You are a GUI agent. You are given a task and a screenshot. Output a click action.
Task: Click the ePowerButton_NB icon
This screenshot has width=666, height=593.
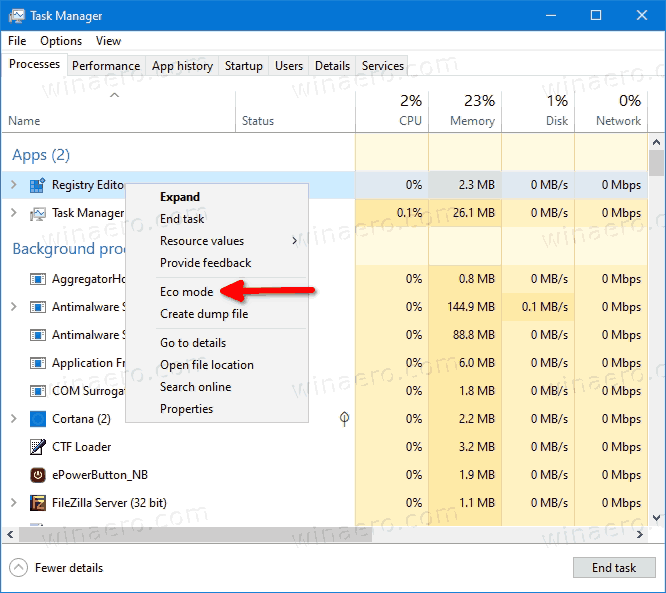pyautogui.click(x=38, y=475)
